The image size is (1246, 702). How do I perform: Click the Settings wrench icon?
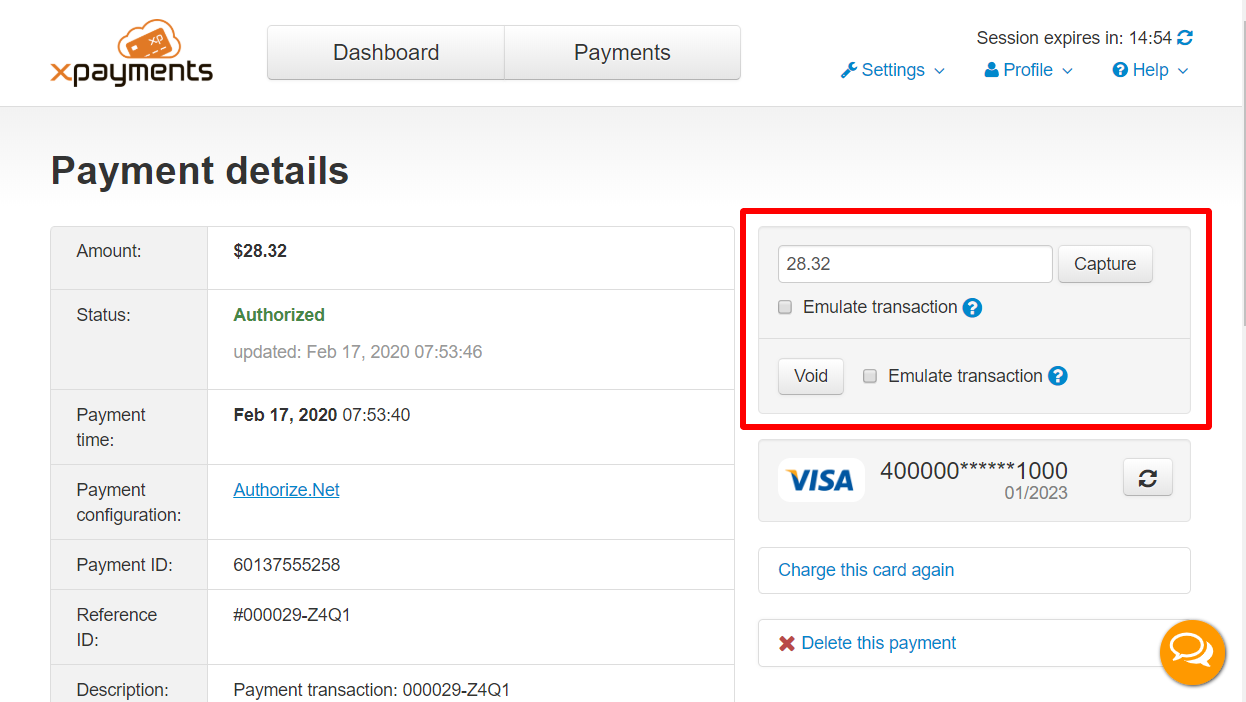[849, 70]
